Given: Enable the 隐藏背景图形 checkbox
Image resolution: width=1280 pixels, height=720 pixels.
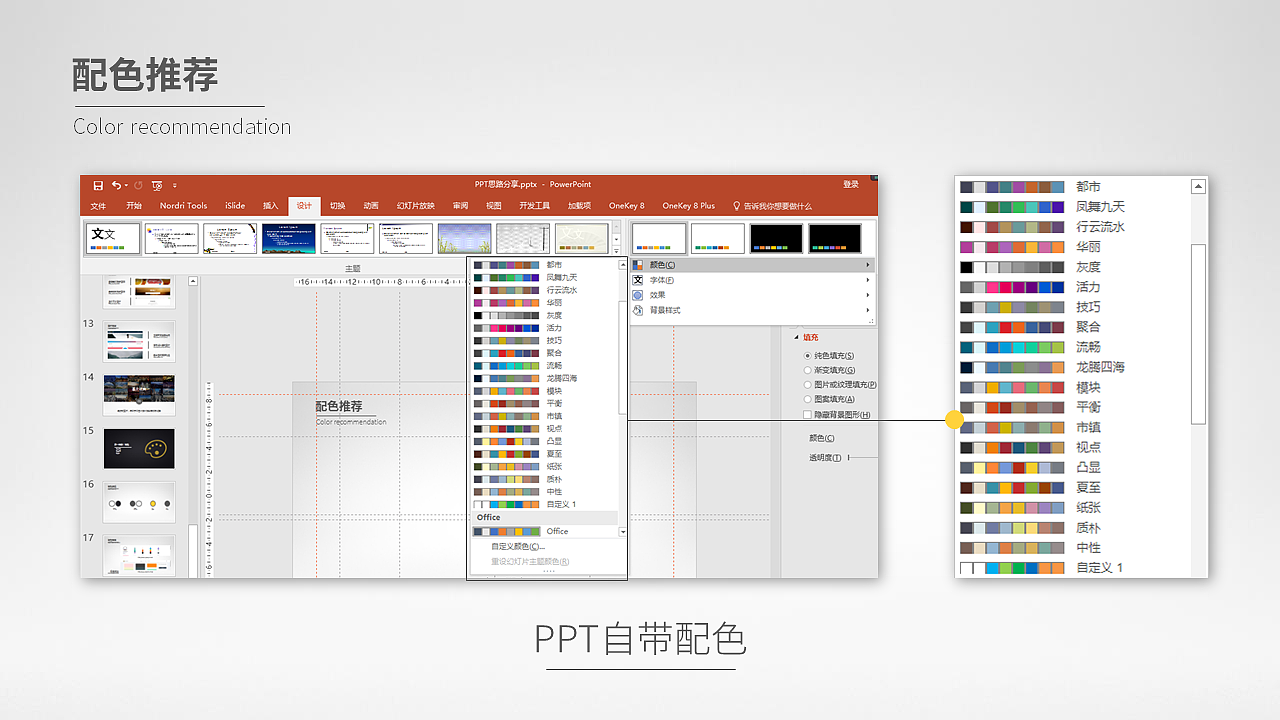Looking at the screenshot, I should pyautogui.click(x=807, y=414).
